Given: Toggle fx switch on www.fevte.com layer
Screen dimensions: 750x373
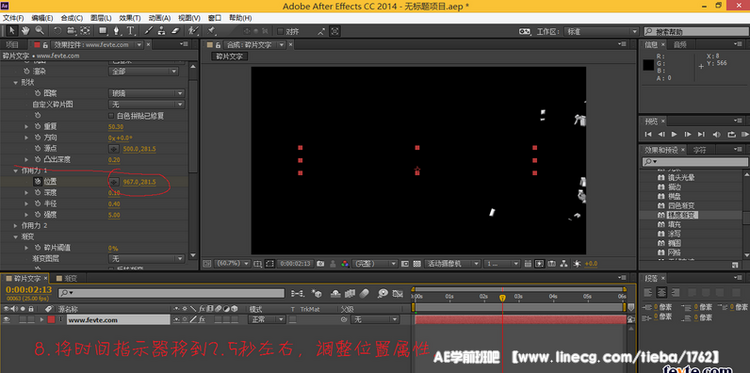Looking at the screenshot, I should pos(202,319).
